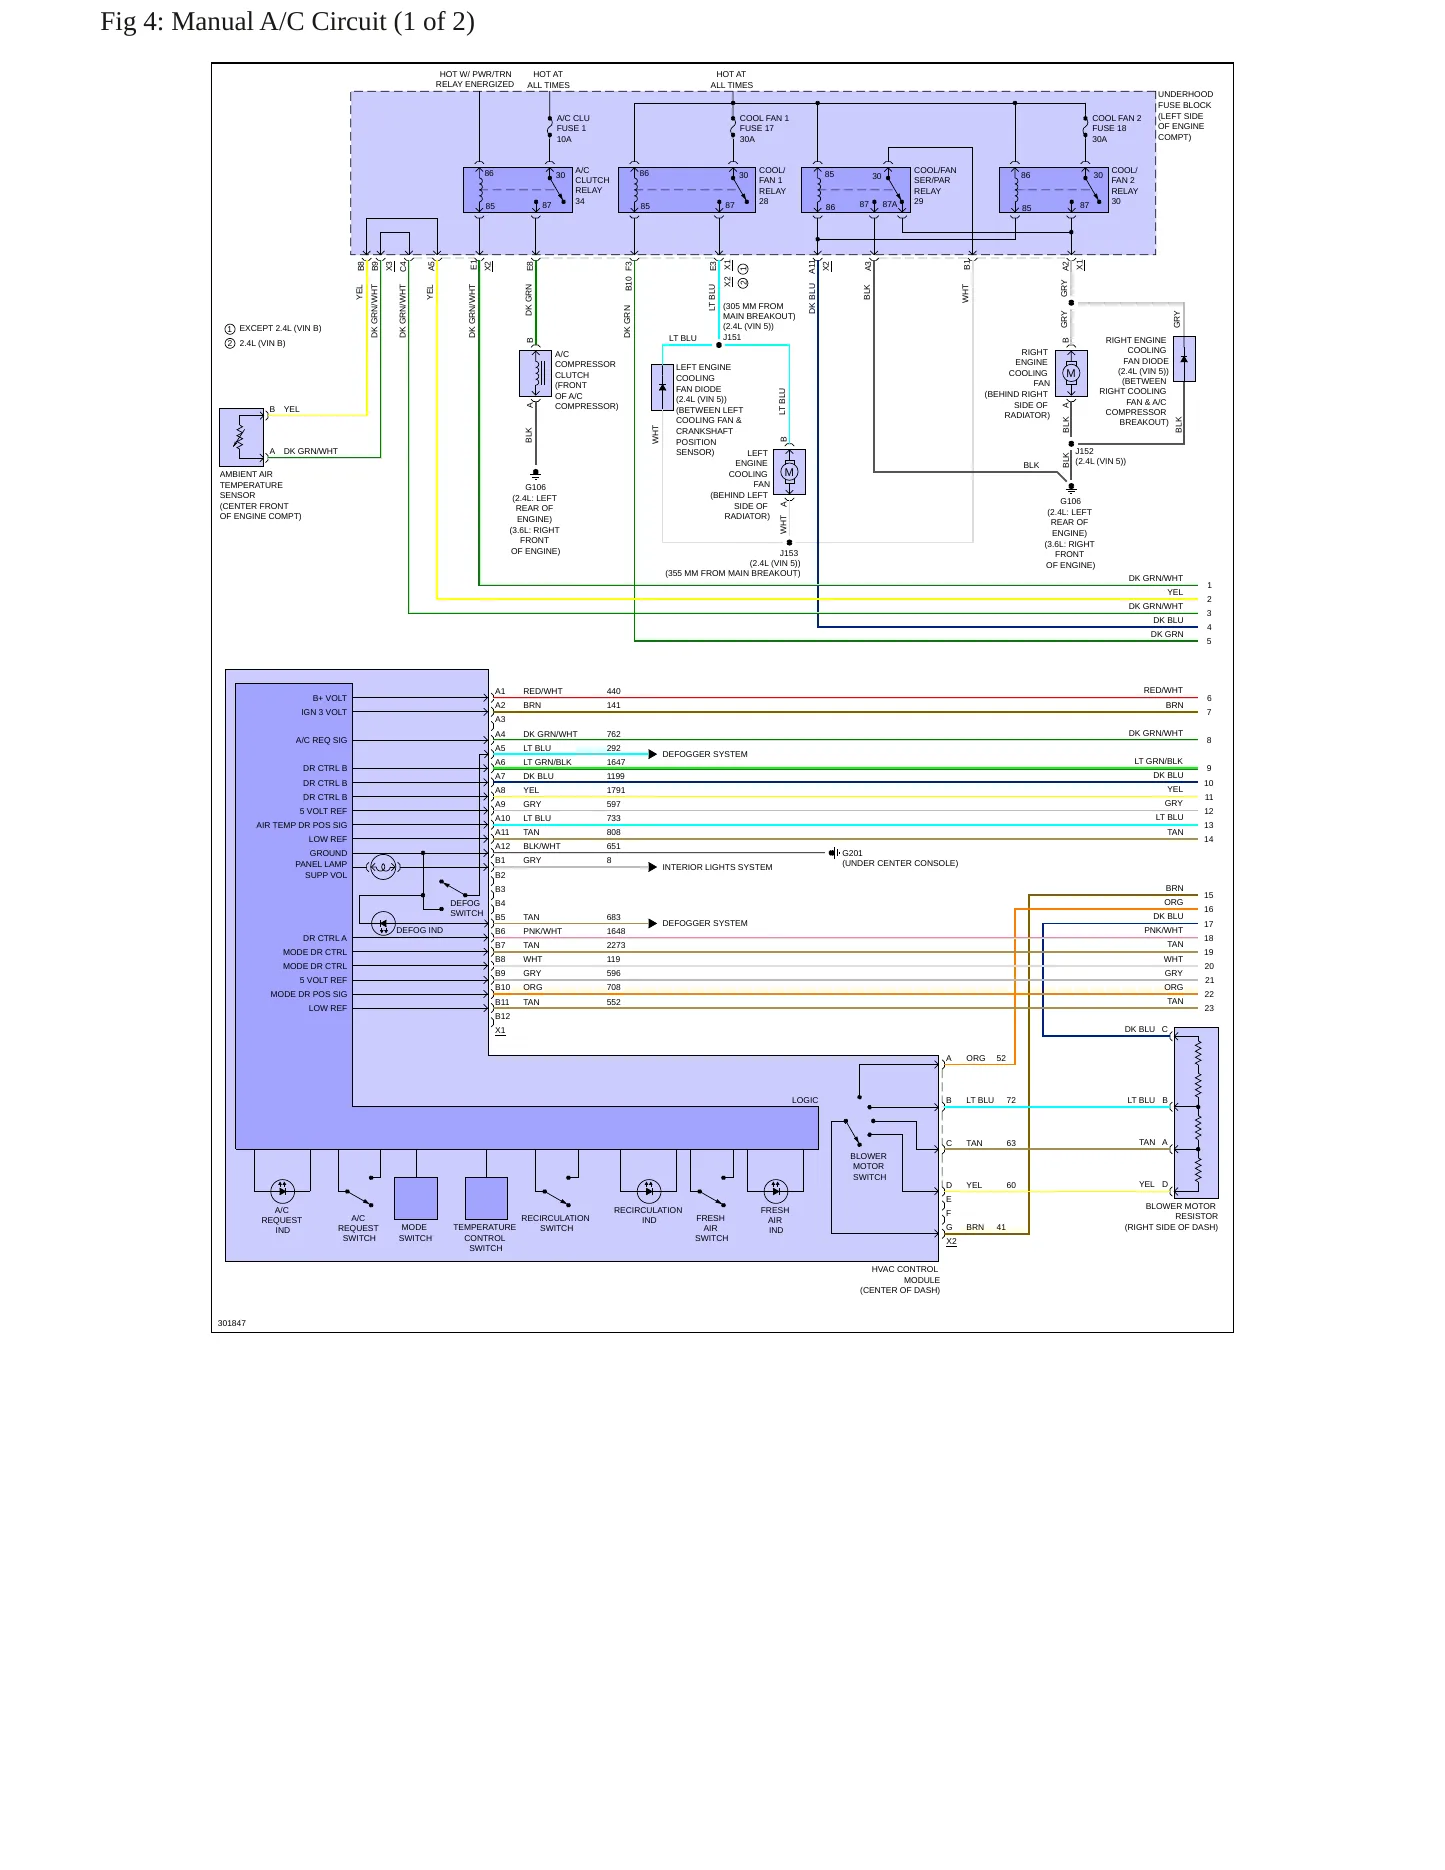This screenshot has width=1445, height=1870.
Task: Click the 'J152' junction label
Action: 1085,451
